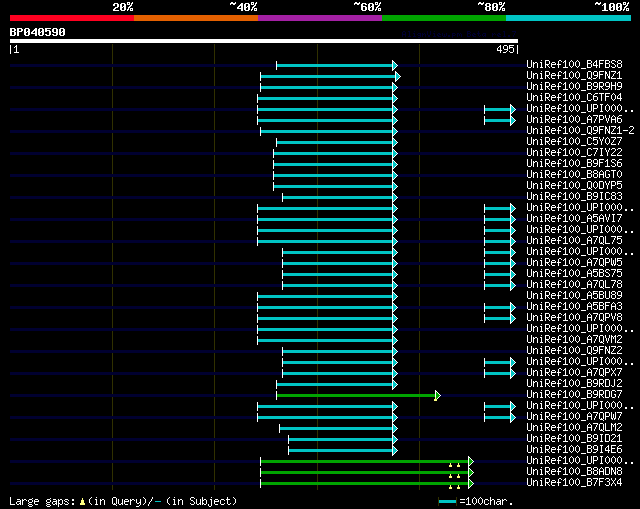Click the yellow gap triangle in the Large gaps legend
This screenshot has width=640, height=509.
pos(82,502)
